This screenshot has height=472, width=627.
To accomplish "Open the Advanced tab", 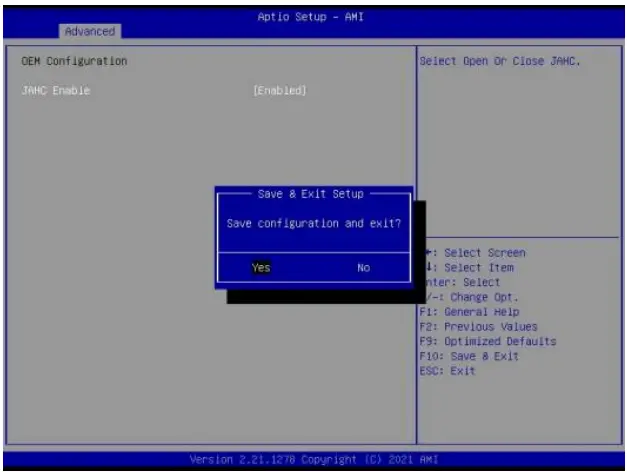I will (x=90, y=31).
